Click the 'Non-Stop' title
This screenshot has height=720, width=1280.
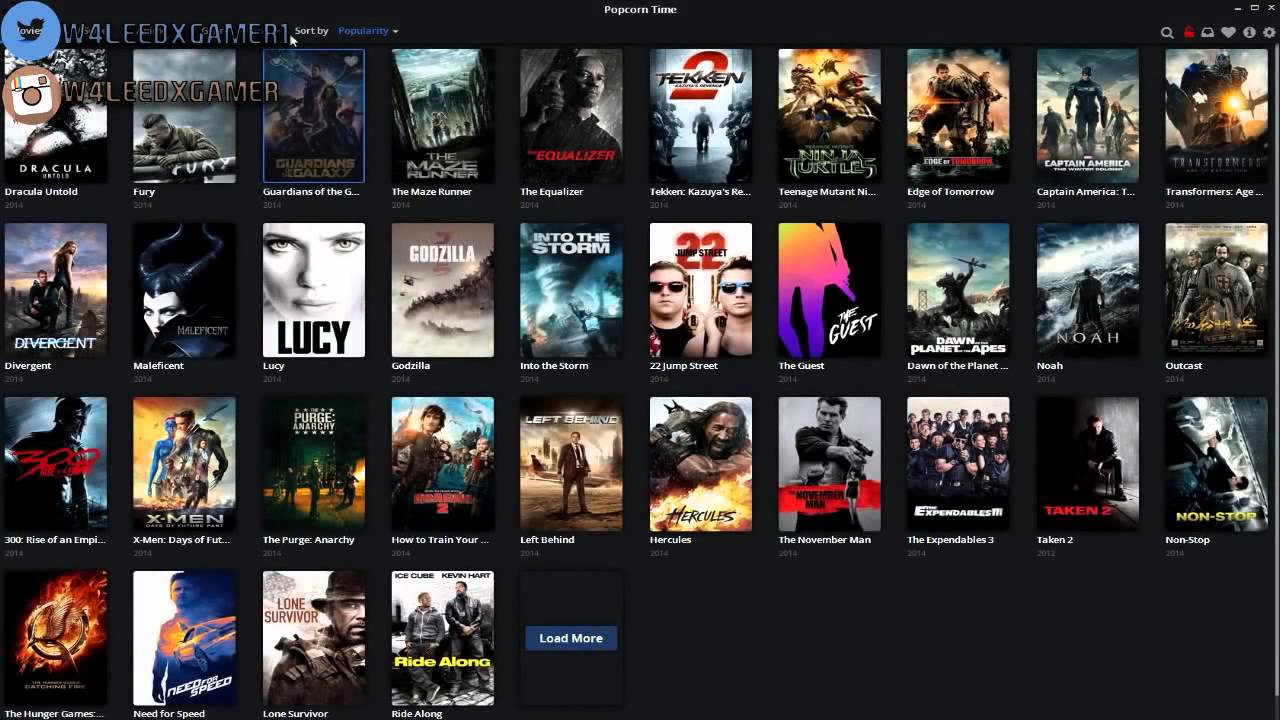tap(1188, 539)
